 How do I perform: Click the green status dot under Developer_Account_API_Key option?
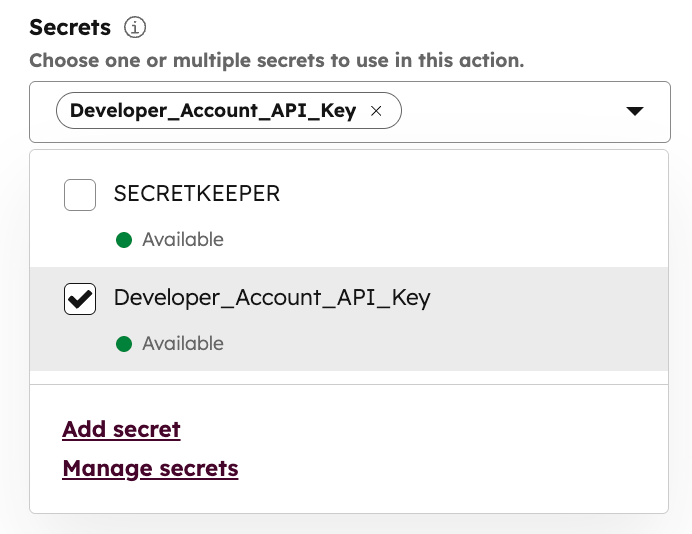(x=124, y=344)
